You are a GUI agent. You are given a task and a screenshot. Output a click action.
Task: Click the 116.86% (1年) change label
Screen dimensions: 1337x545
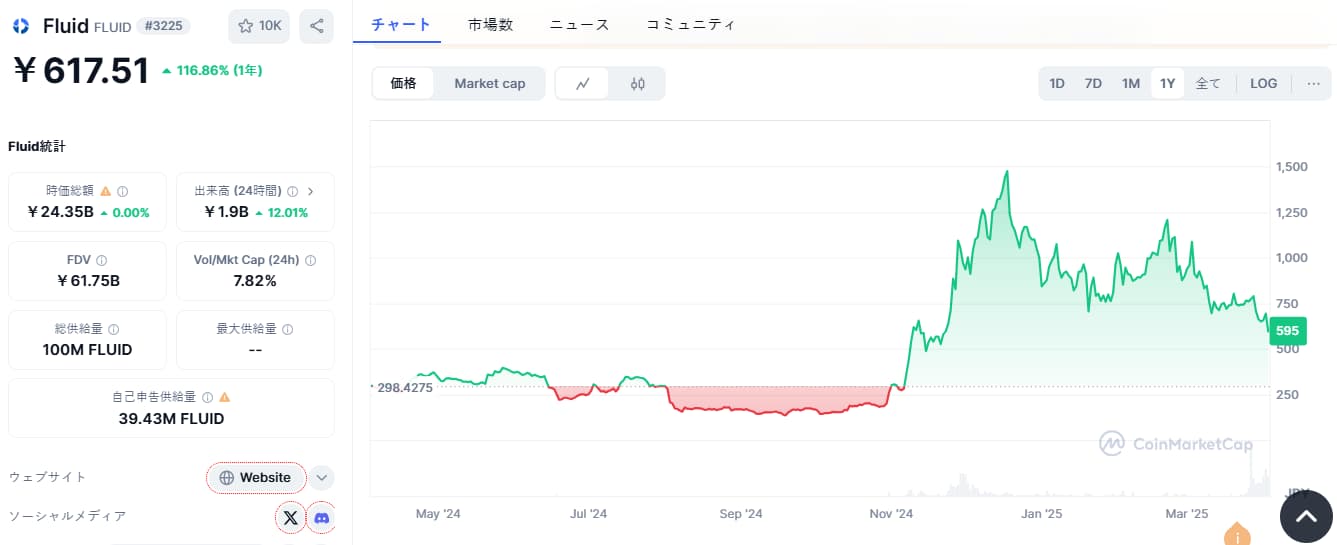[x=212, y=71]
